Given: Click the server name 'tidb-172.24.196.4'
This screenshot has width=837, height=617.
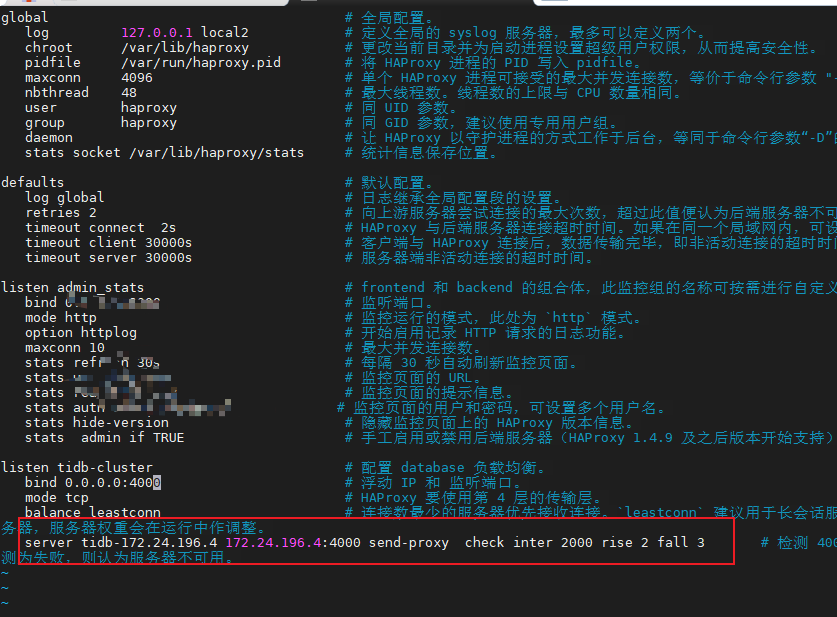Looking at the screenshot, I should point(149,543).
